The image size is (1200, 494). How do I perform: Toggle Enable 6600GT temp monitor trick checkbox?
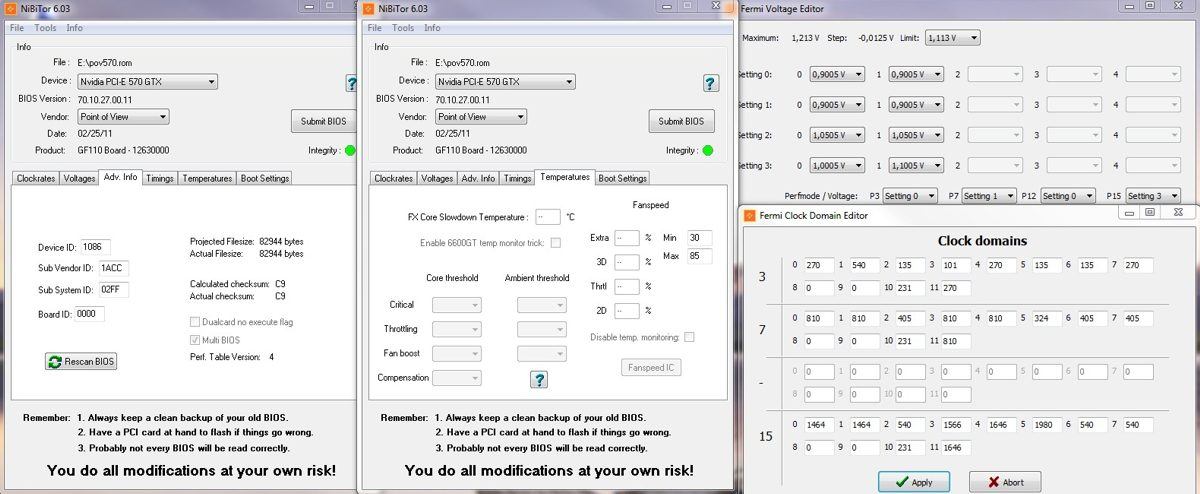(x=556, y=242)
